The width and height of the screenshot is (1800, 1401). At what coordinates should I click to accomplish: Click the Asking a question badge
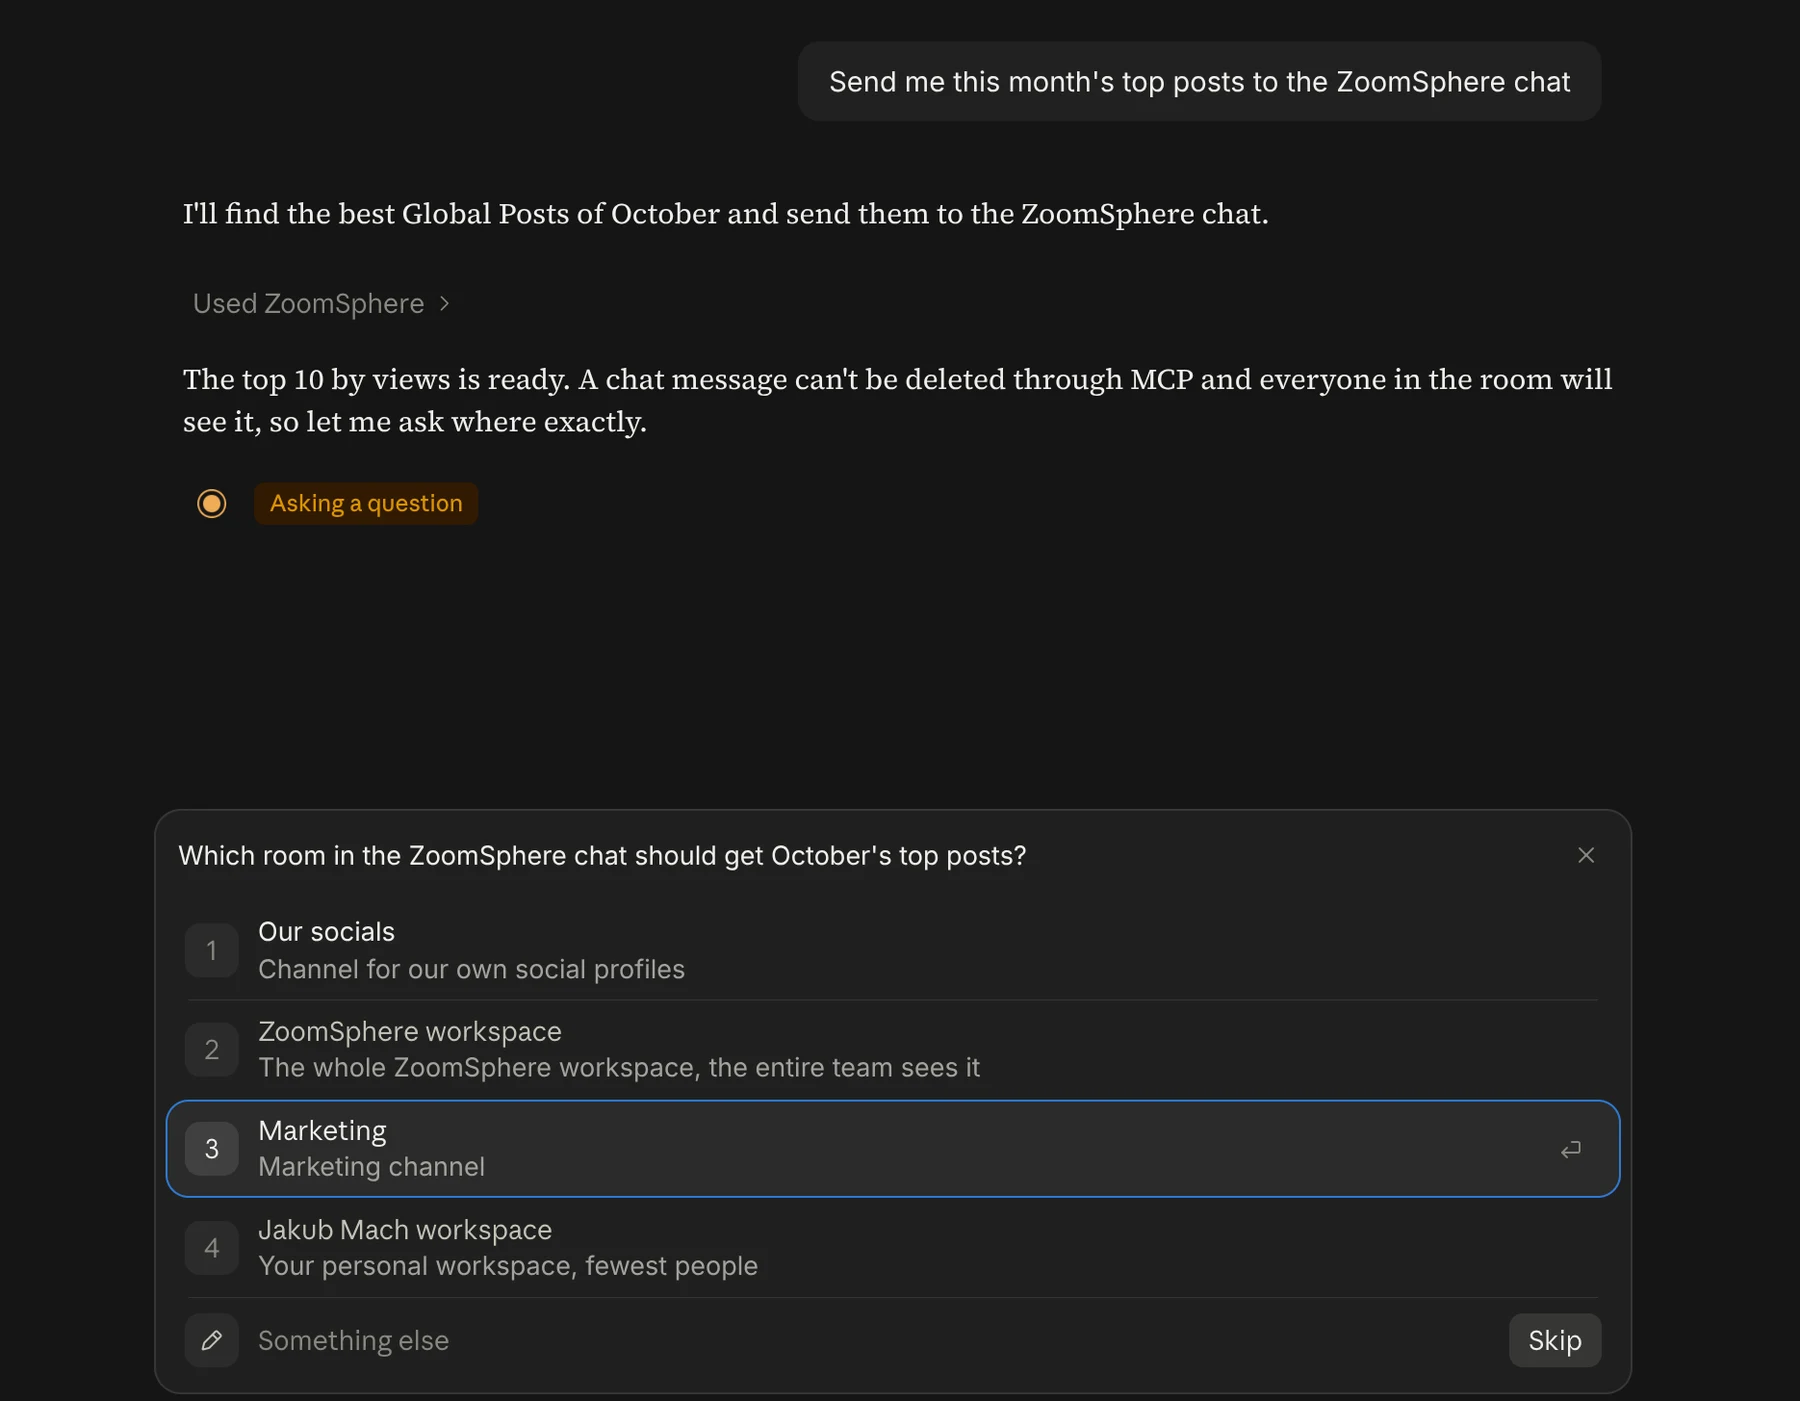point(366,503)
